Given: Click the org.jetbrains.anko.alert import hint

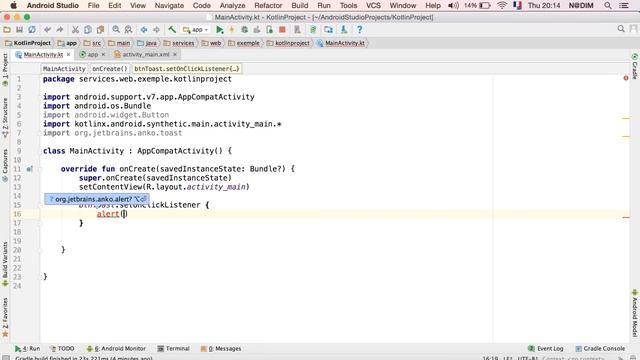Looking at the screenshot, I should point(97,199).
